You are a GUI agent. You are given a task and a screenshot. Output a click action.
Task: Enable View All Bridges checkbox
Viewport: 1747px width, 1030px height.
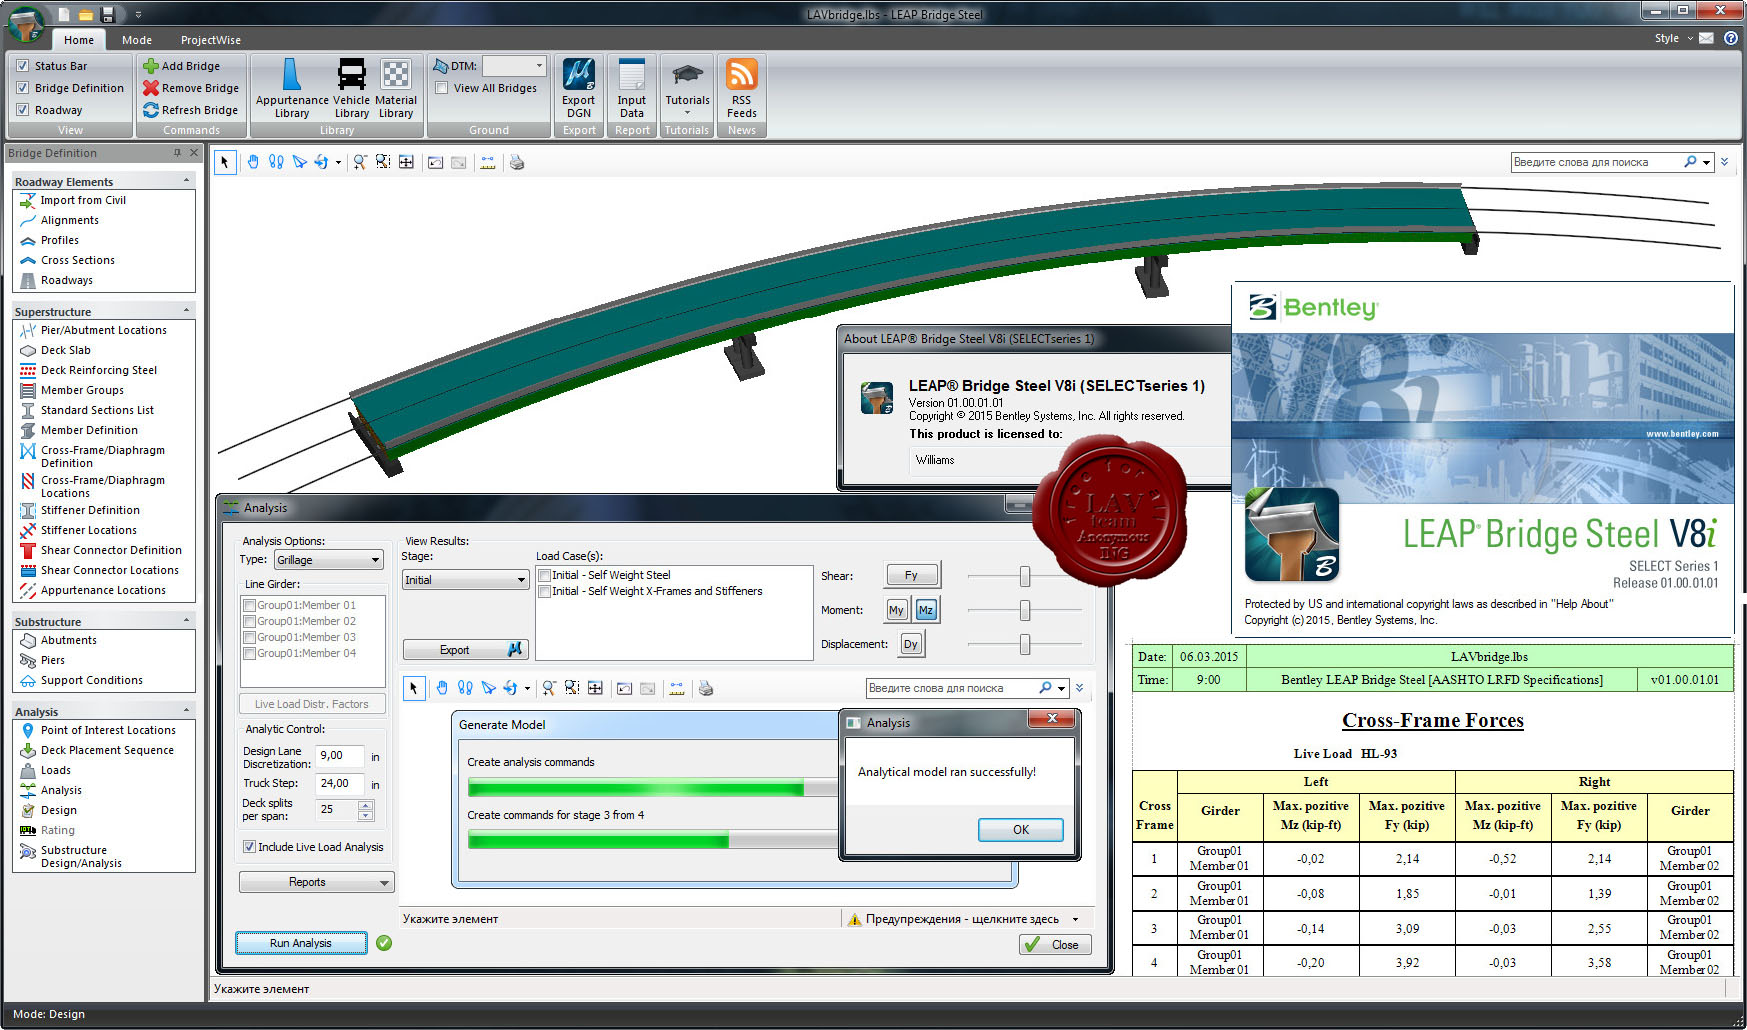441,88
